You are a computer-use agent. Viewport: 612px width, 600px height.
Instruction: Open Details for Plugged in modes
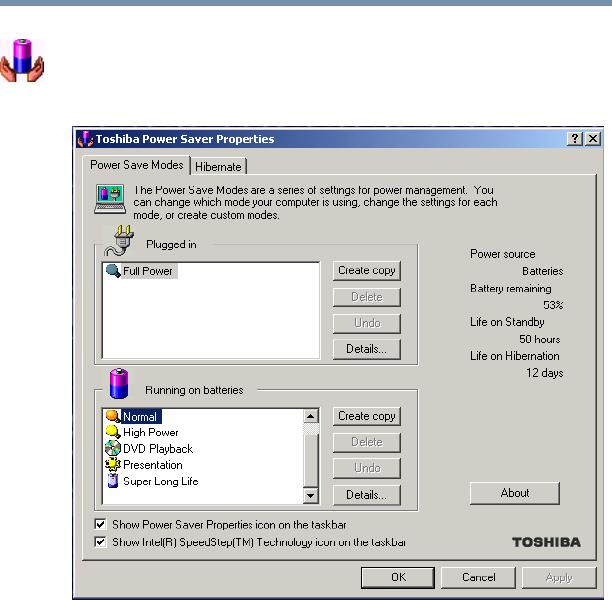[x=367, y=349]
